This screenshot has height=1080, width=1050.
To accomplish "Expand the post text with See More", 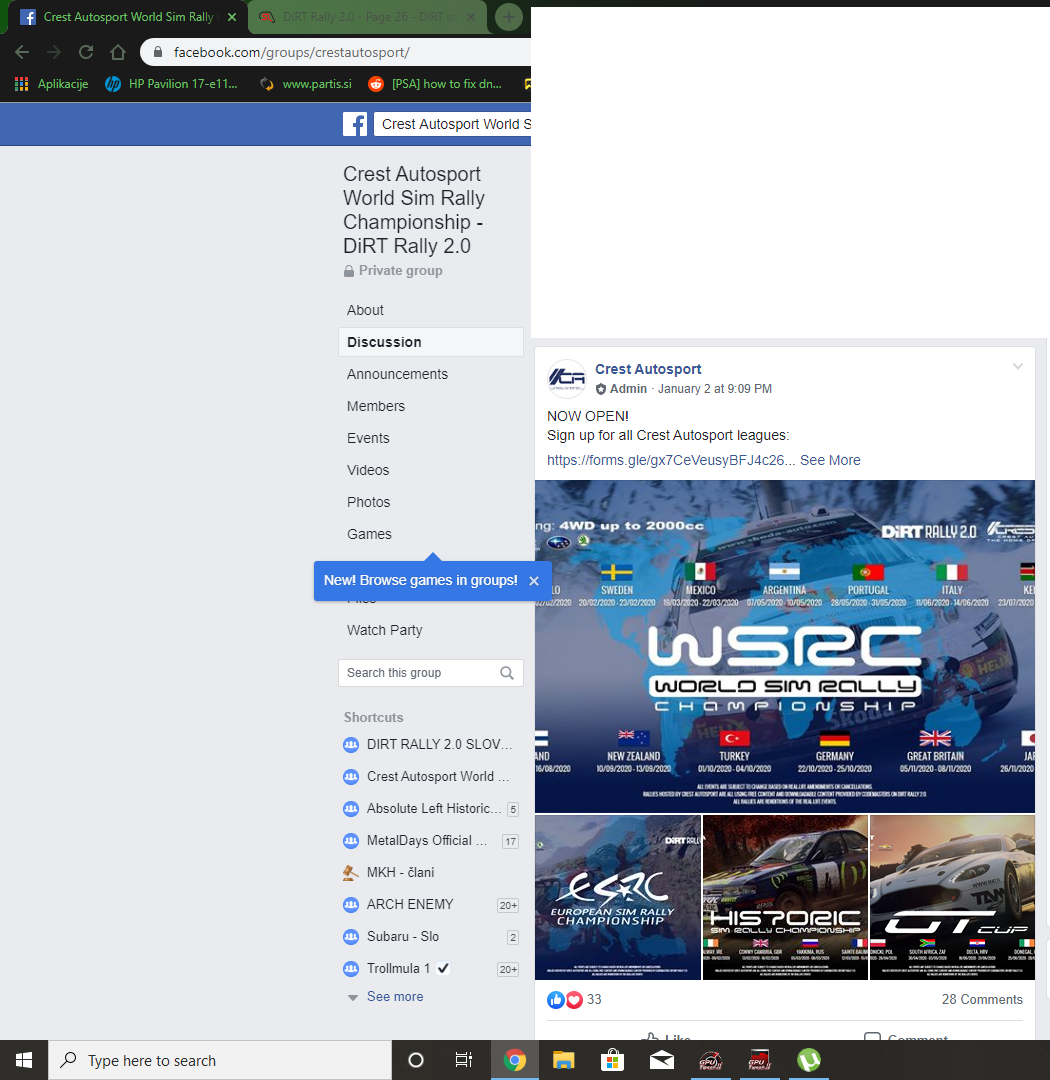I will tap(830, 460).
